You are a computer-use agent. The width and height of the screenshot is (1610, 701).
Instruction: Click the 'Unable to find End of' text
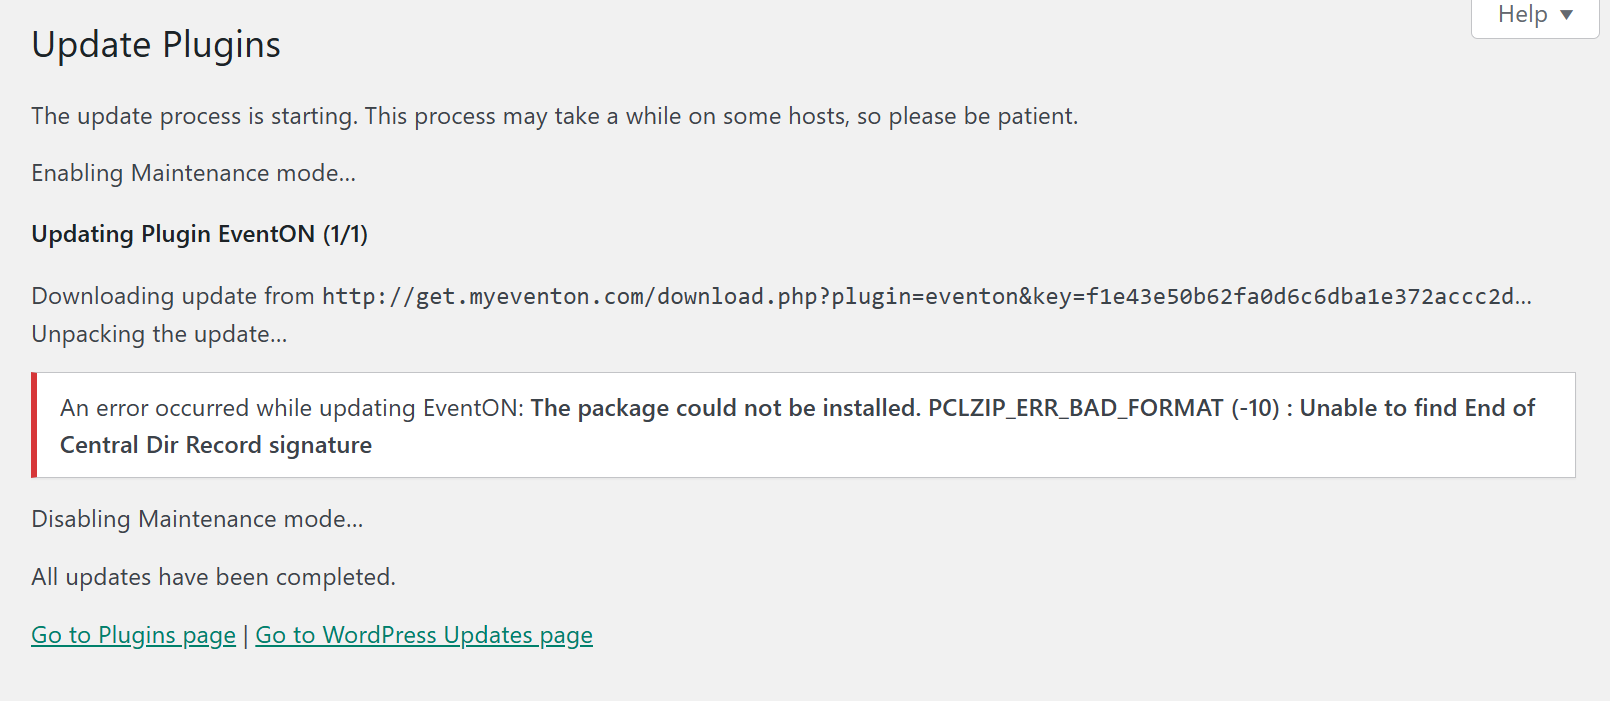point(1417,408)
